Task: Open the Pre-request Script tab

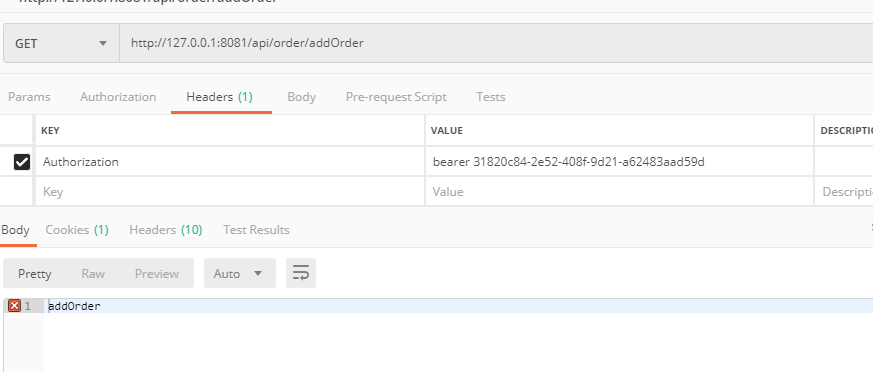Action: point(396,97)
